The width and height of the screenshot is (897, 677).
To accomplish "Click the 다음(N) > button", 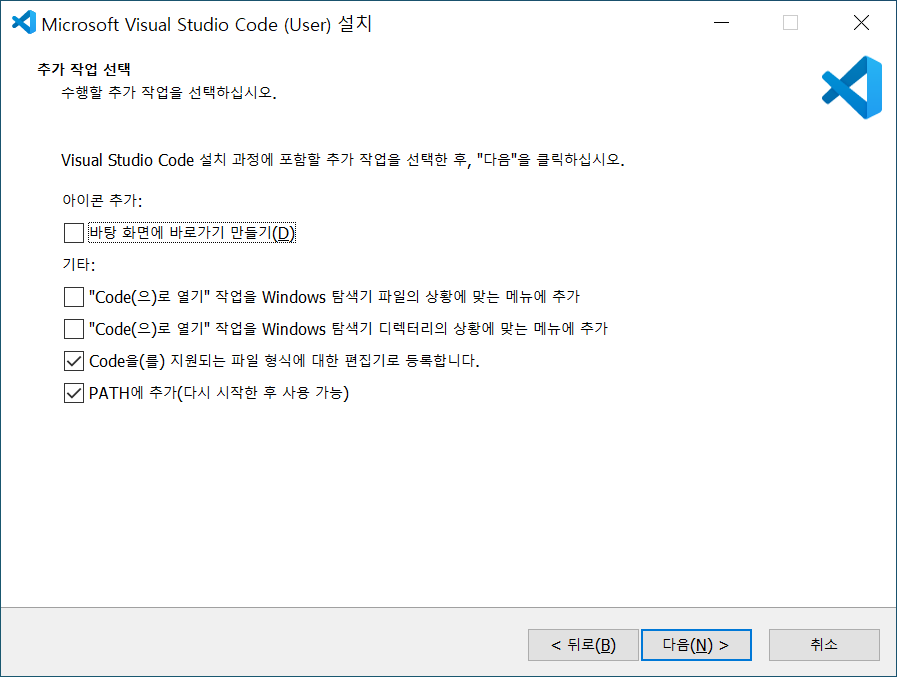I will (x=696, y=645).
